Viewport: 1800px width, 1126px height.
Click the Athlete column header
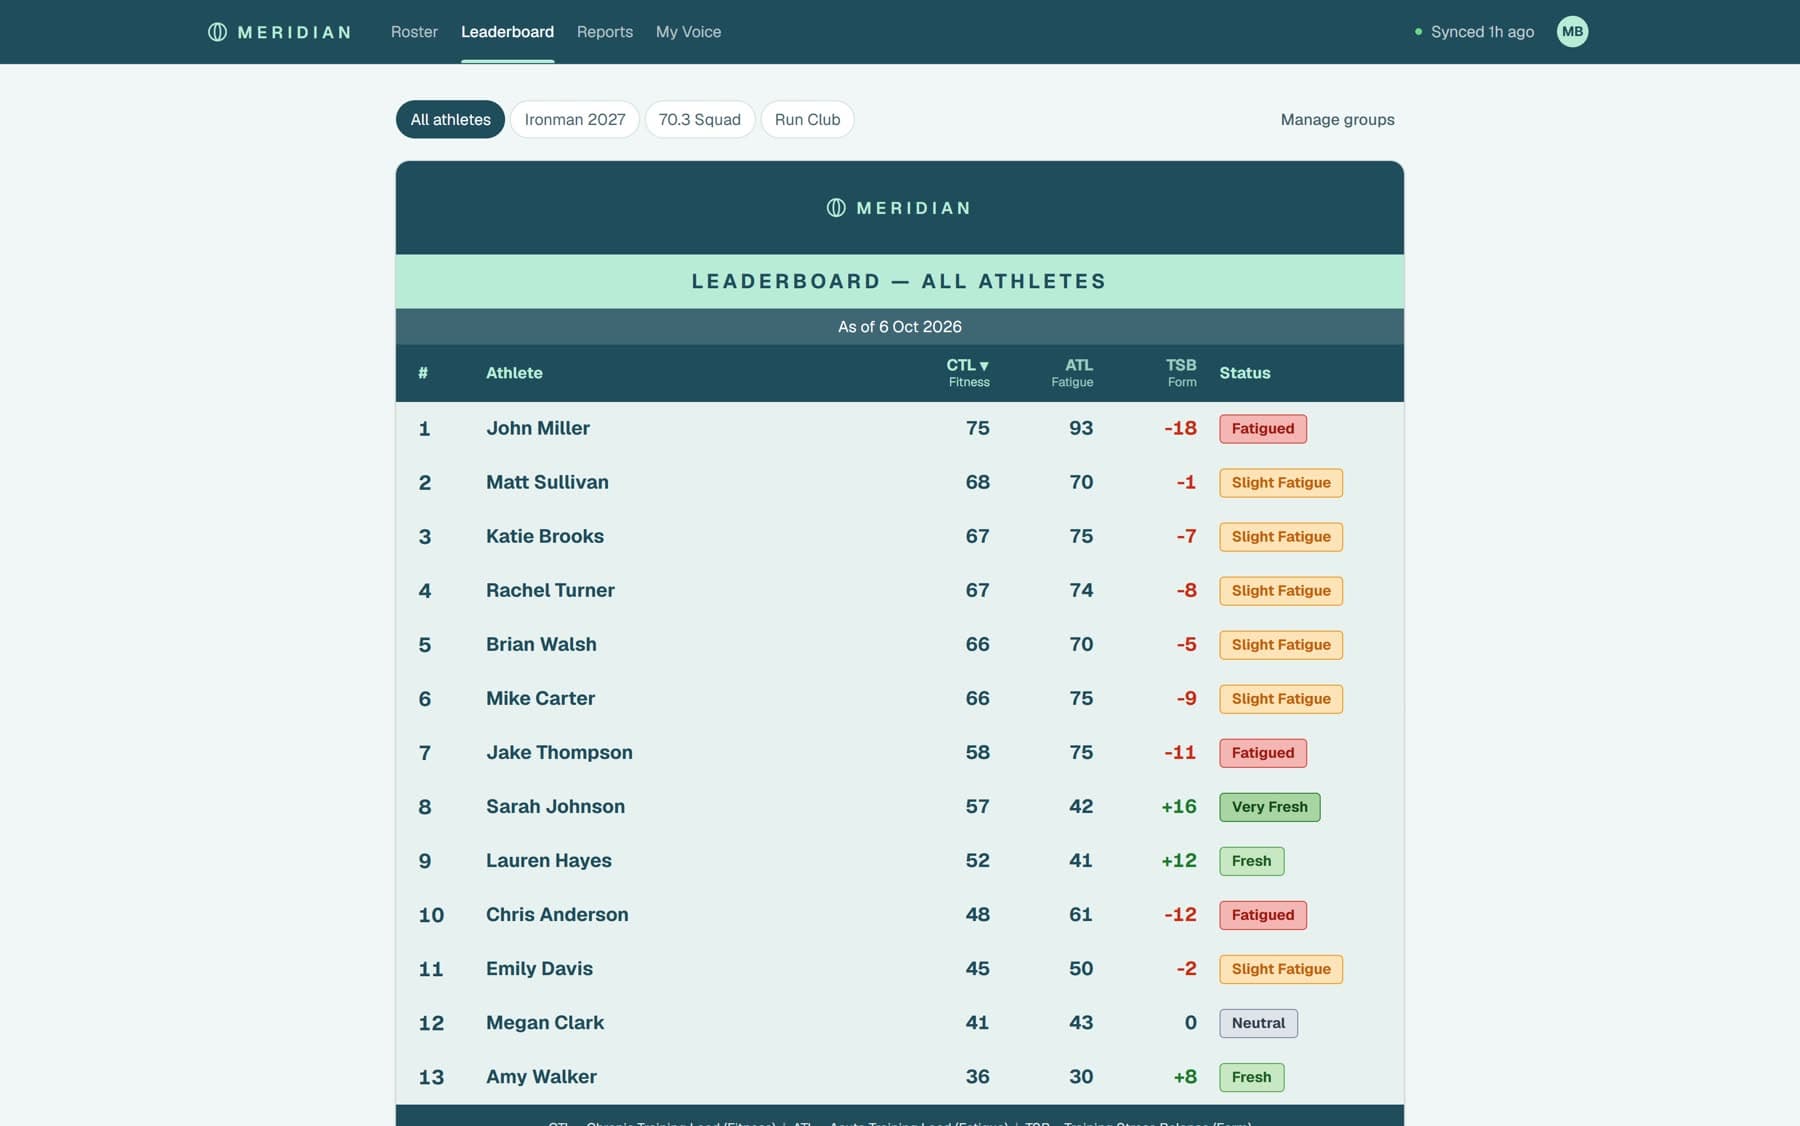tap(514, 373)
